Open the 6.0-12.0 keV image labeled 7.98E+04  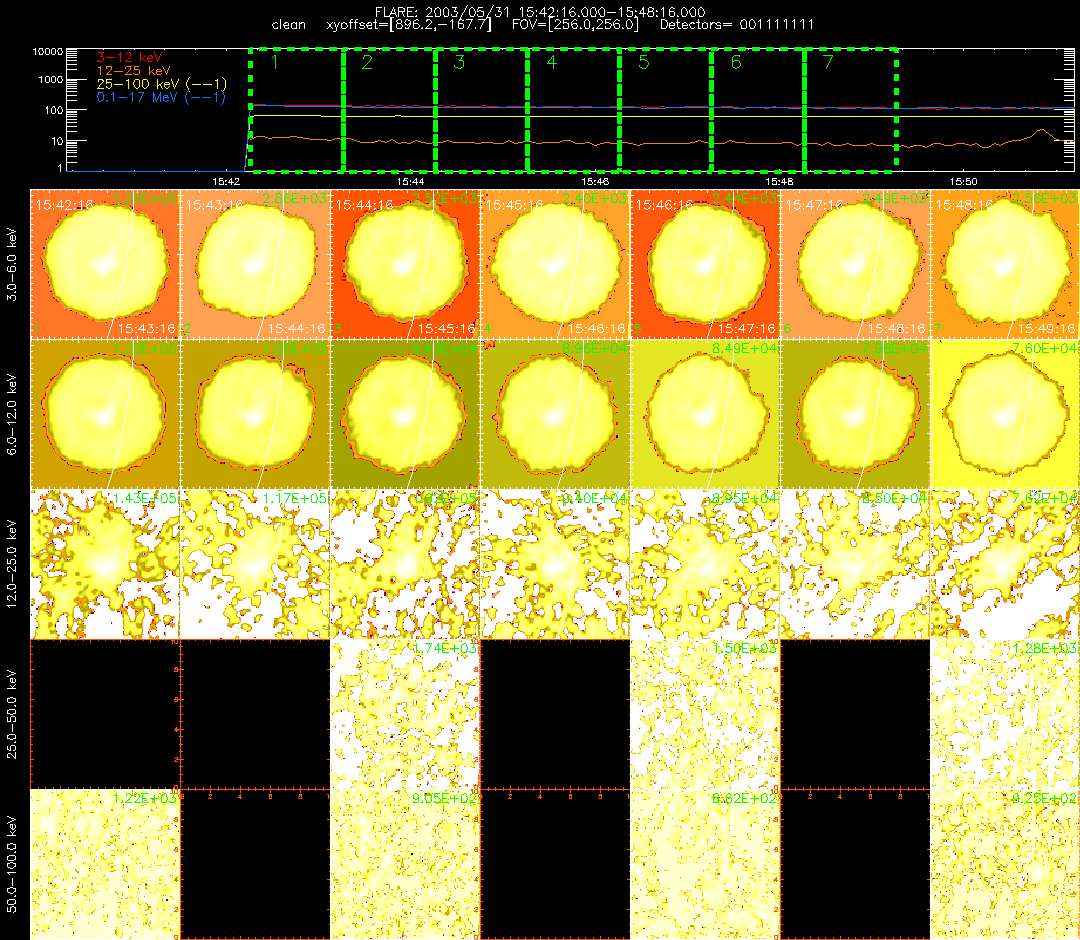click(855, 415)
